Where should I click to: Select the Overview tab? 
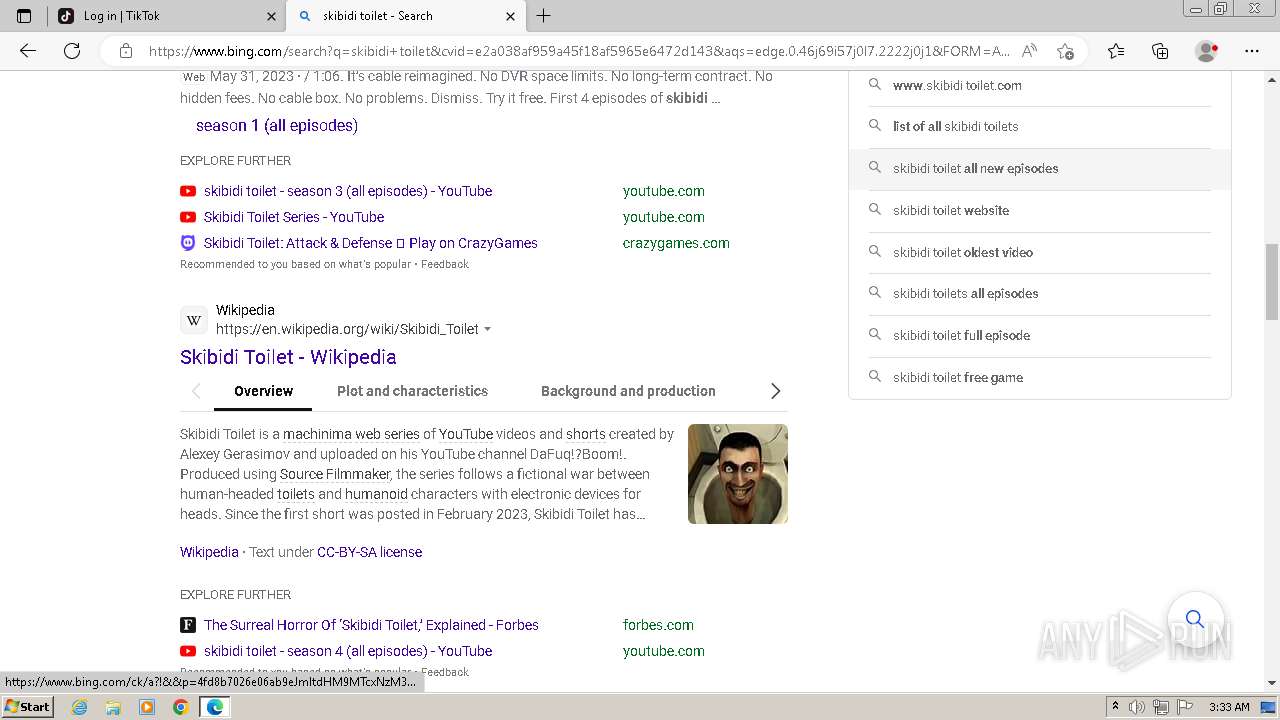(x=263, y=391)
